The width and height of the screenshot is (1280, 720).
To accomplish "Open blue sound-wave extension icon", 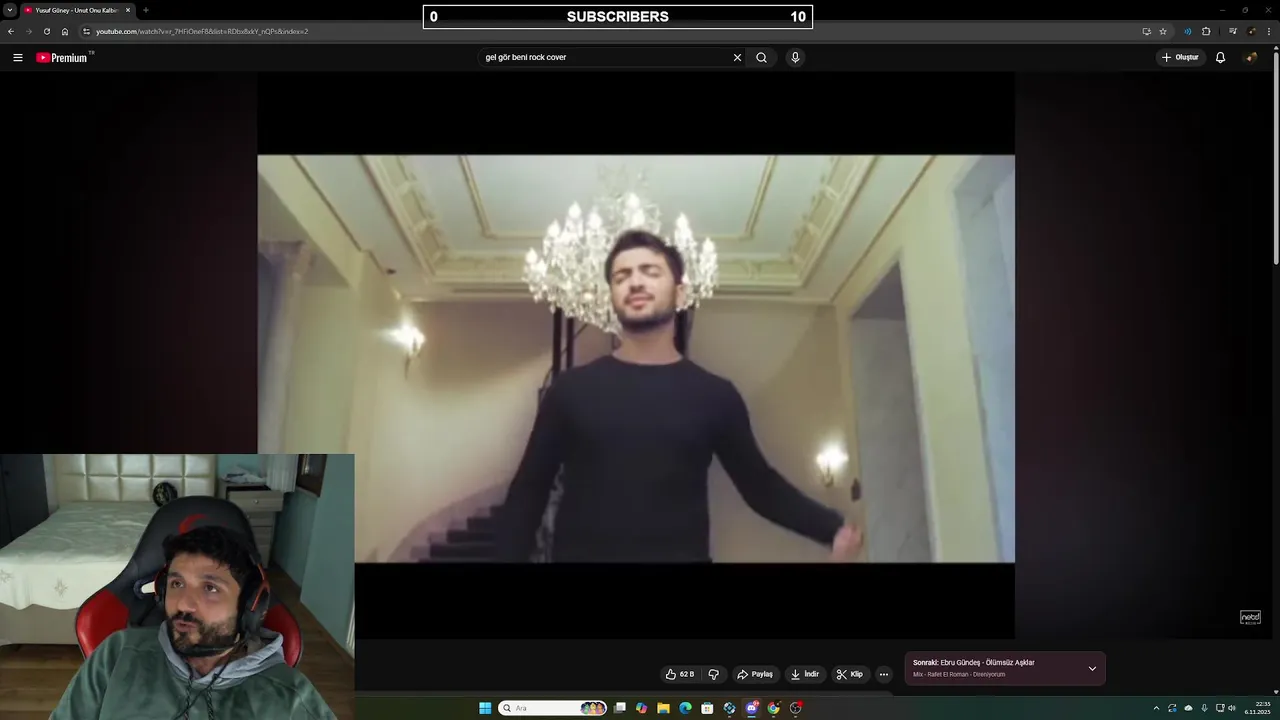I will tap(1188, 31).
